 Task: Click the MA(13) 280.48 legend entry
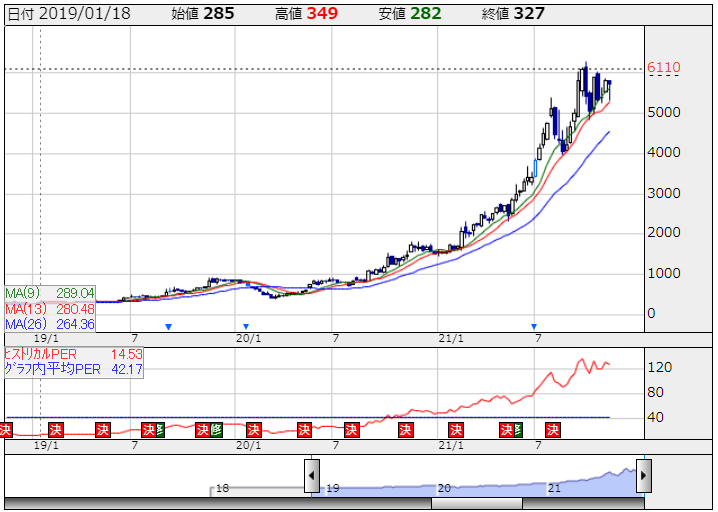coord(50,309)
